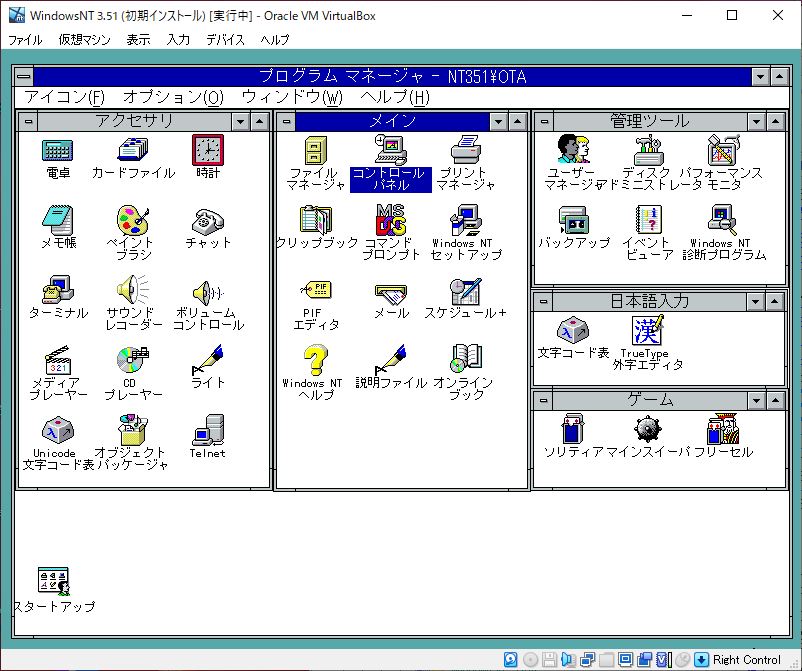802x671 pixels.
Task: Open the ファイルマネージャ icon
Action: (x=314, y=151)
